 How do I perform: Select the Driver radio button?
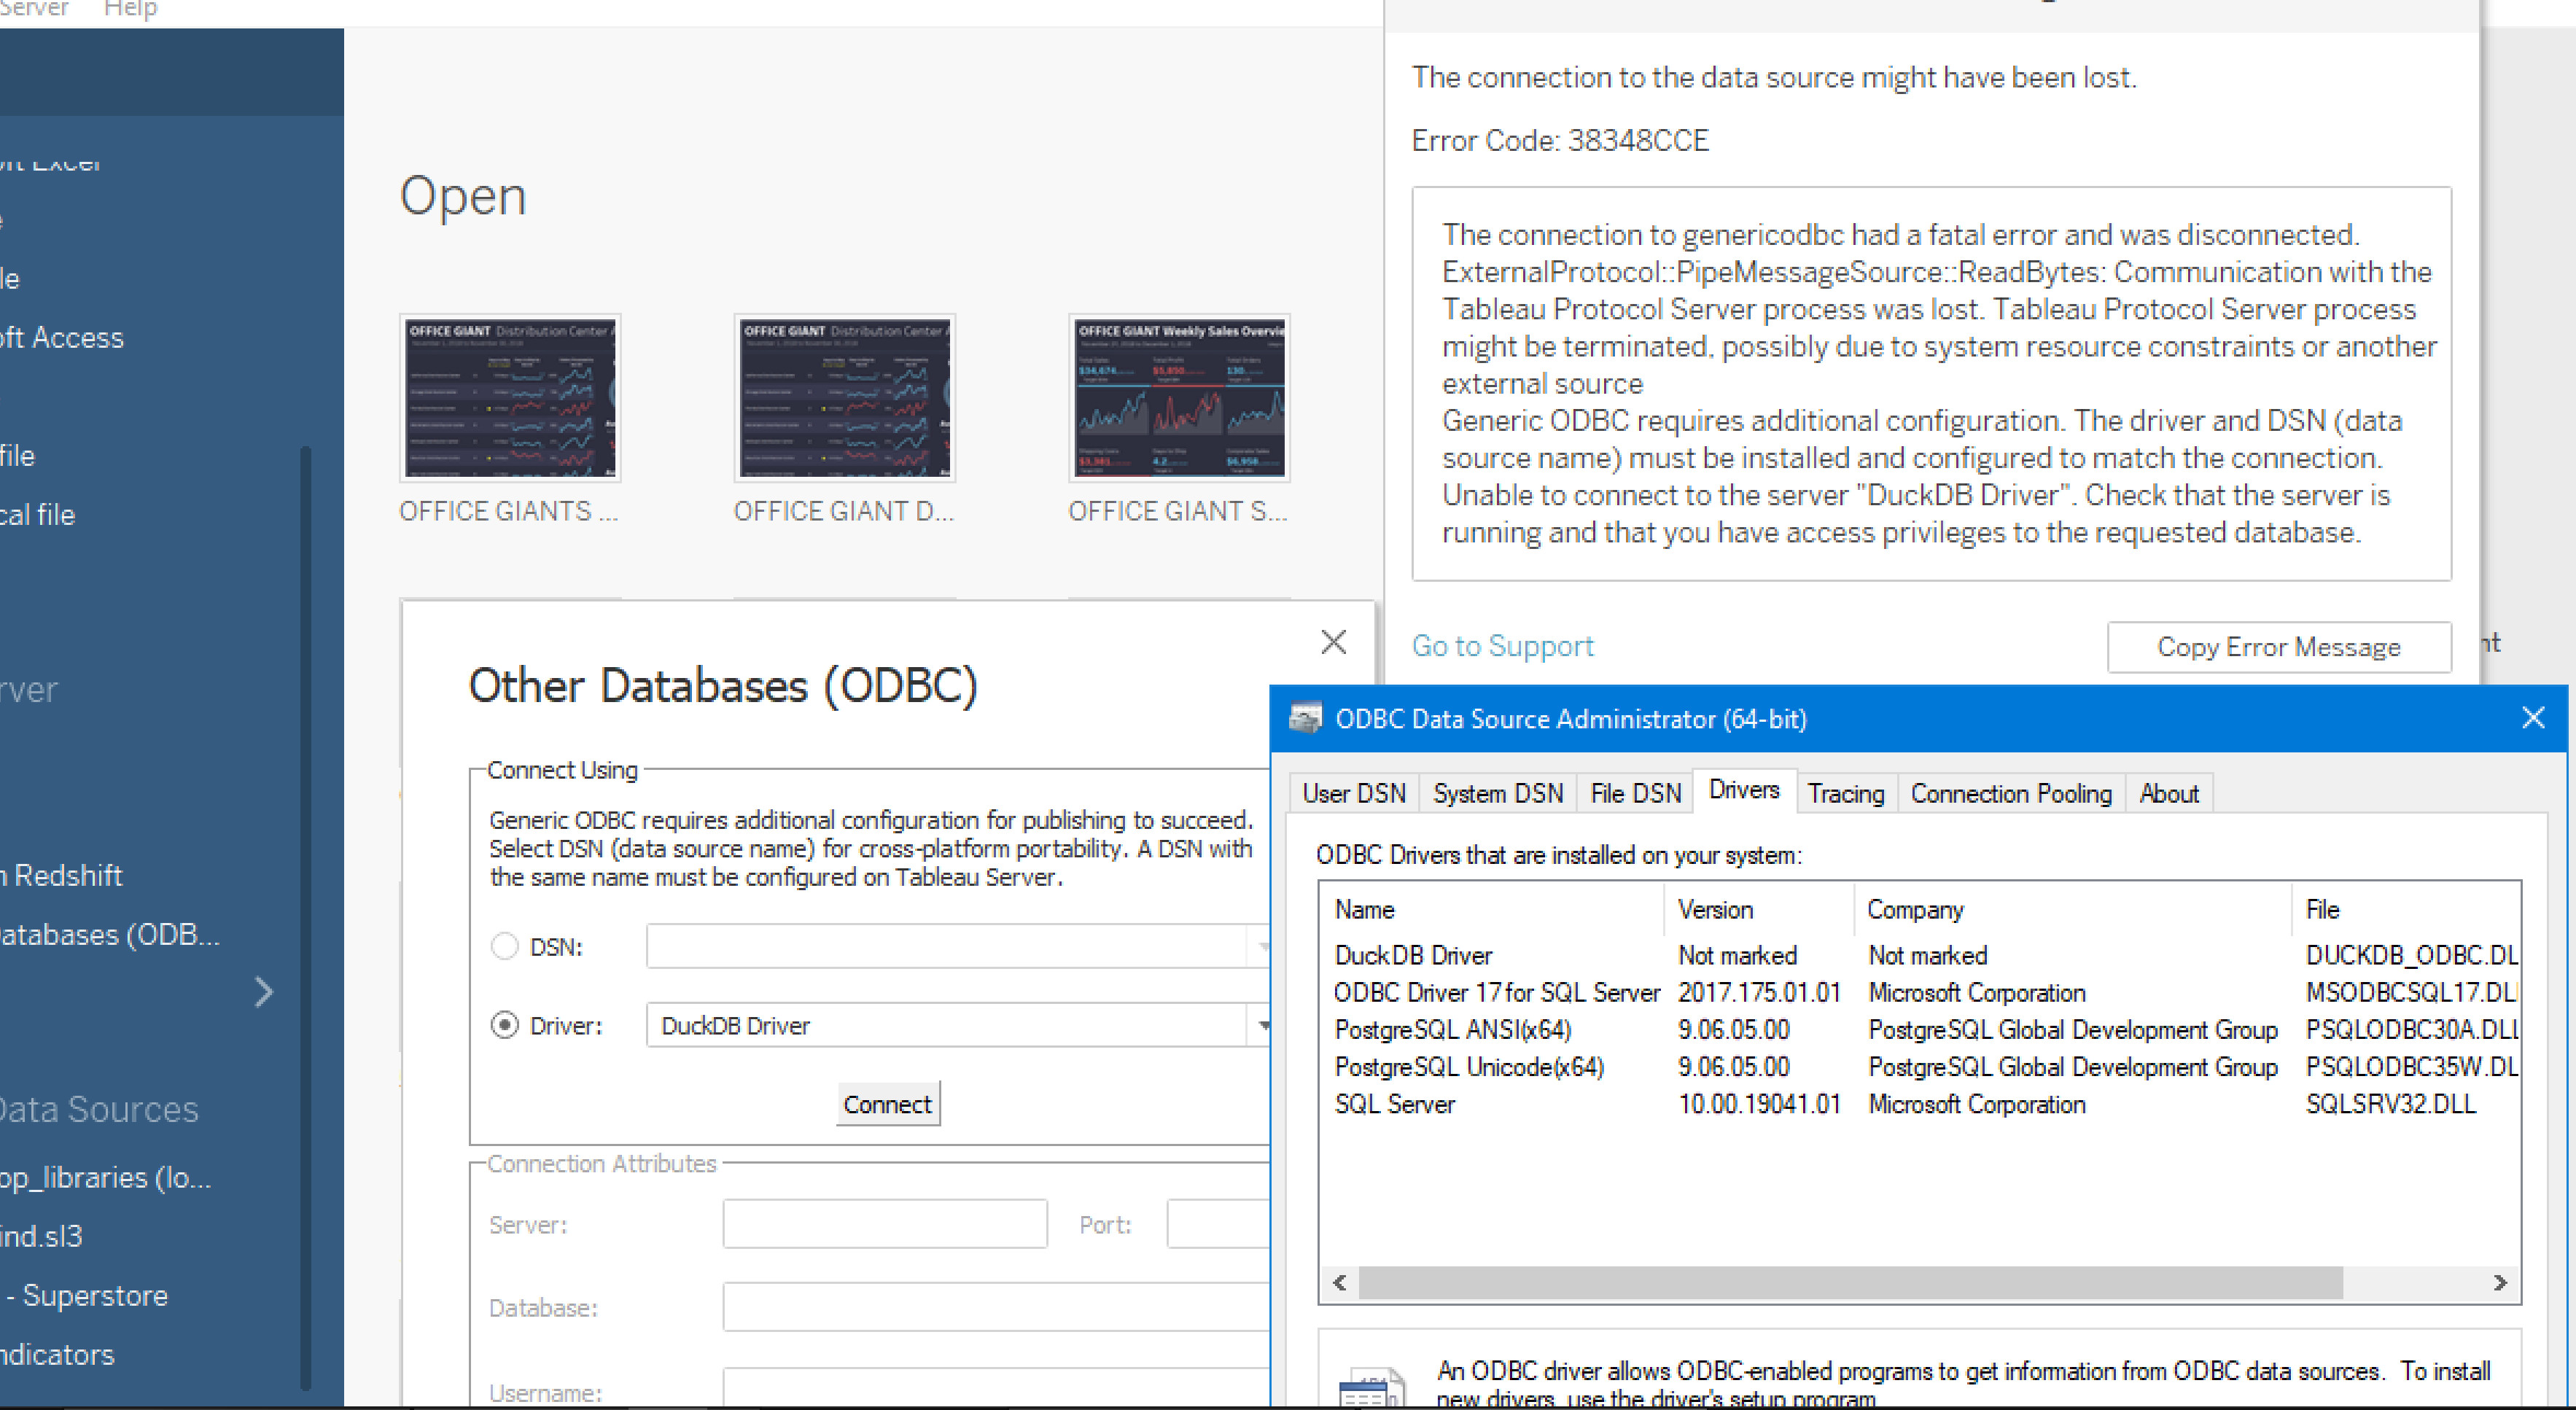505,1025
